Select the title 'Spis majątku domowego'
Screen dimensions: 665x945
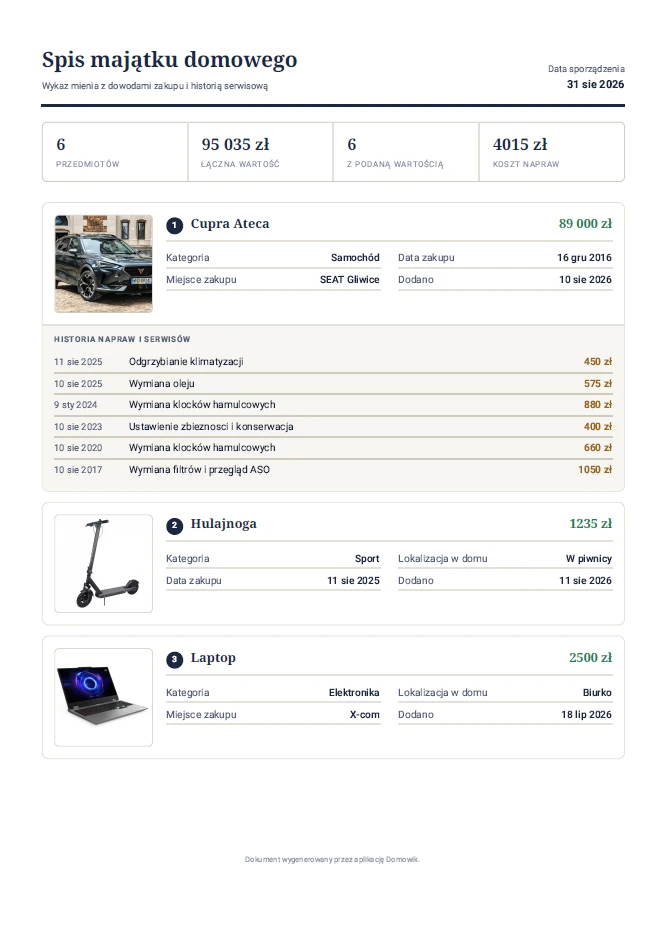click(x=169, y=60)
